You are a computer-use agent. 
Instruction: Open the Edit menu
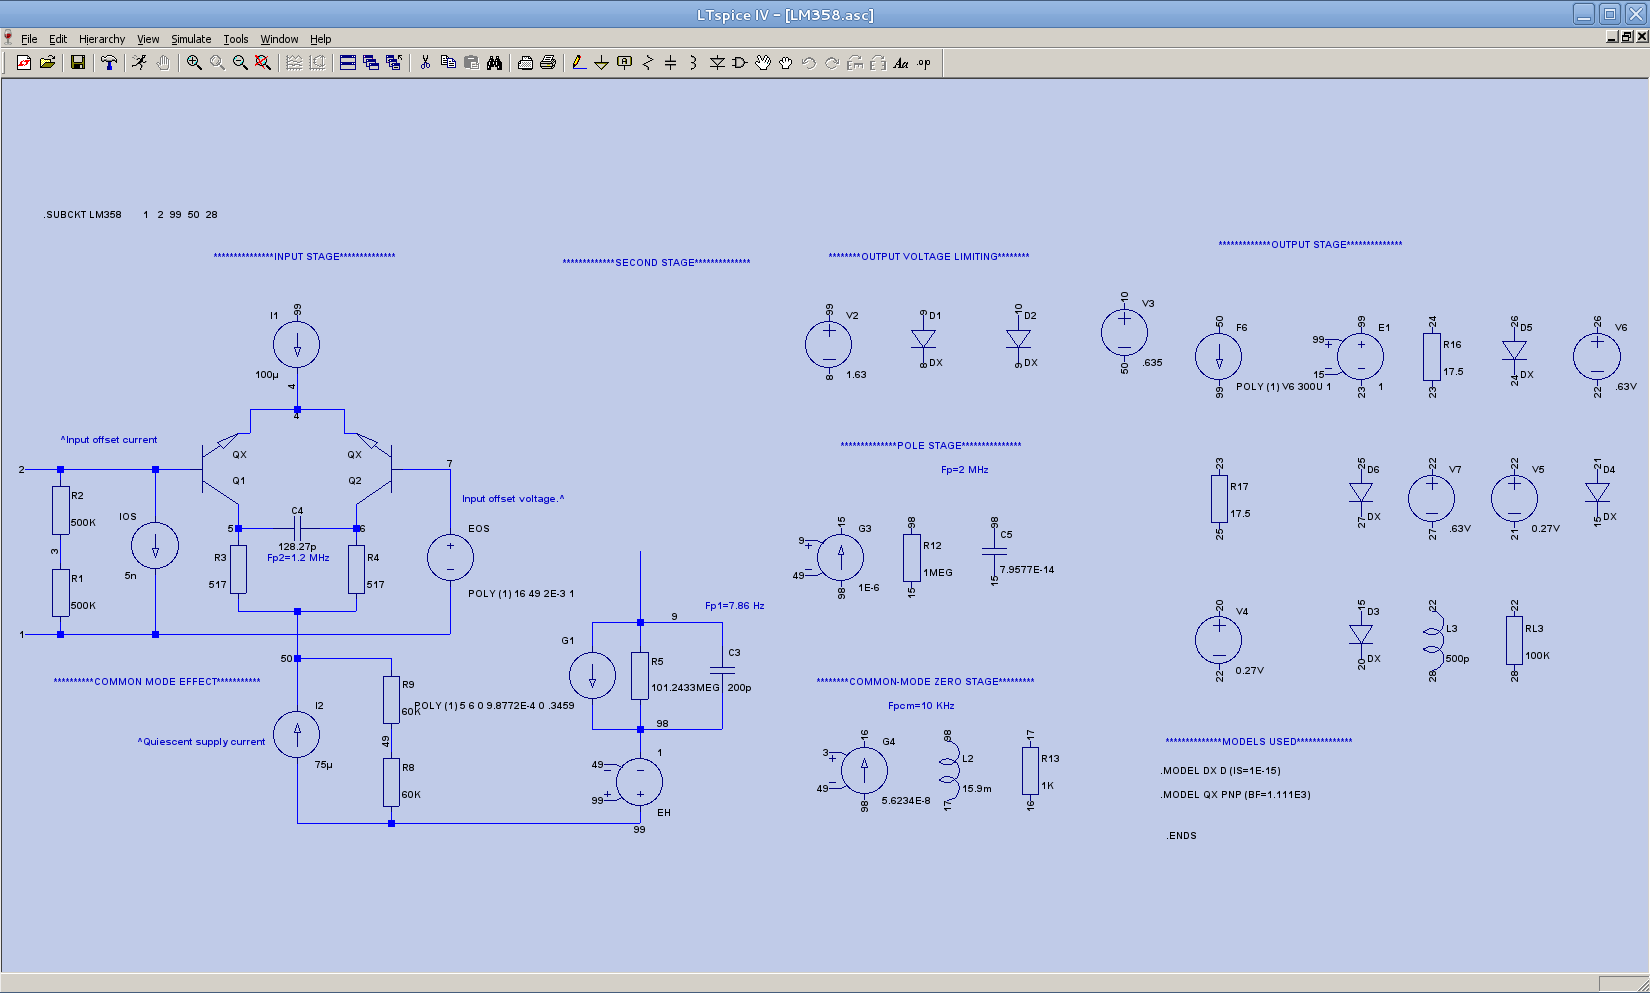(x=58, y=39)
